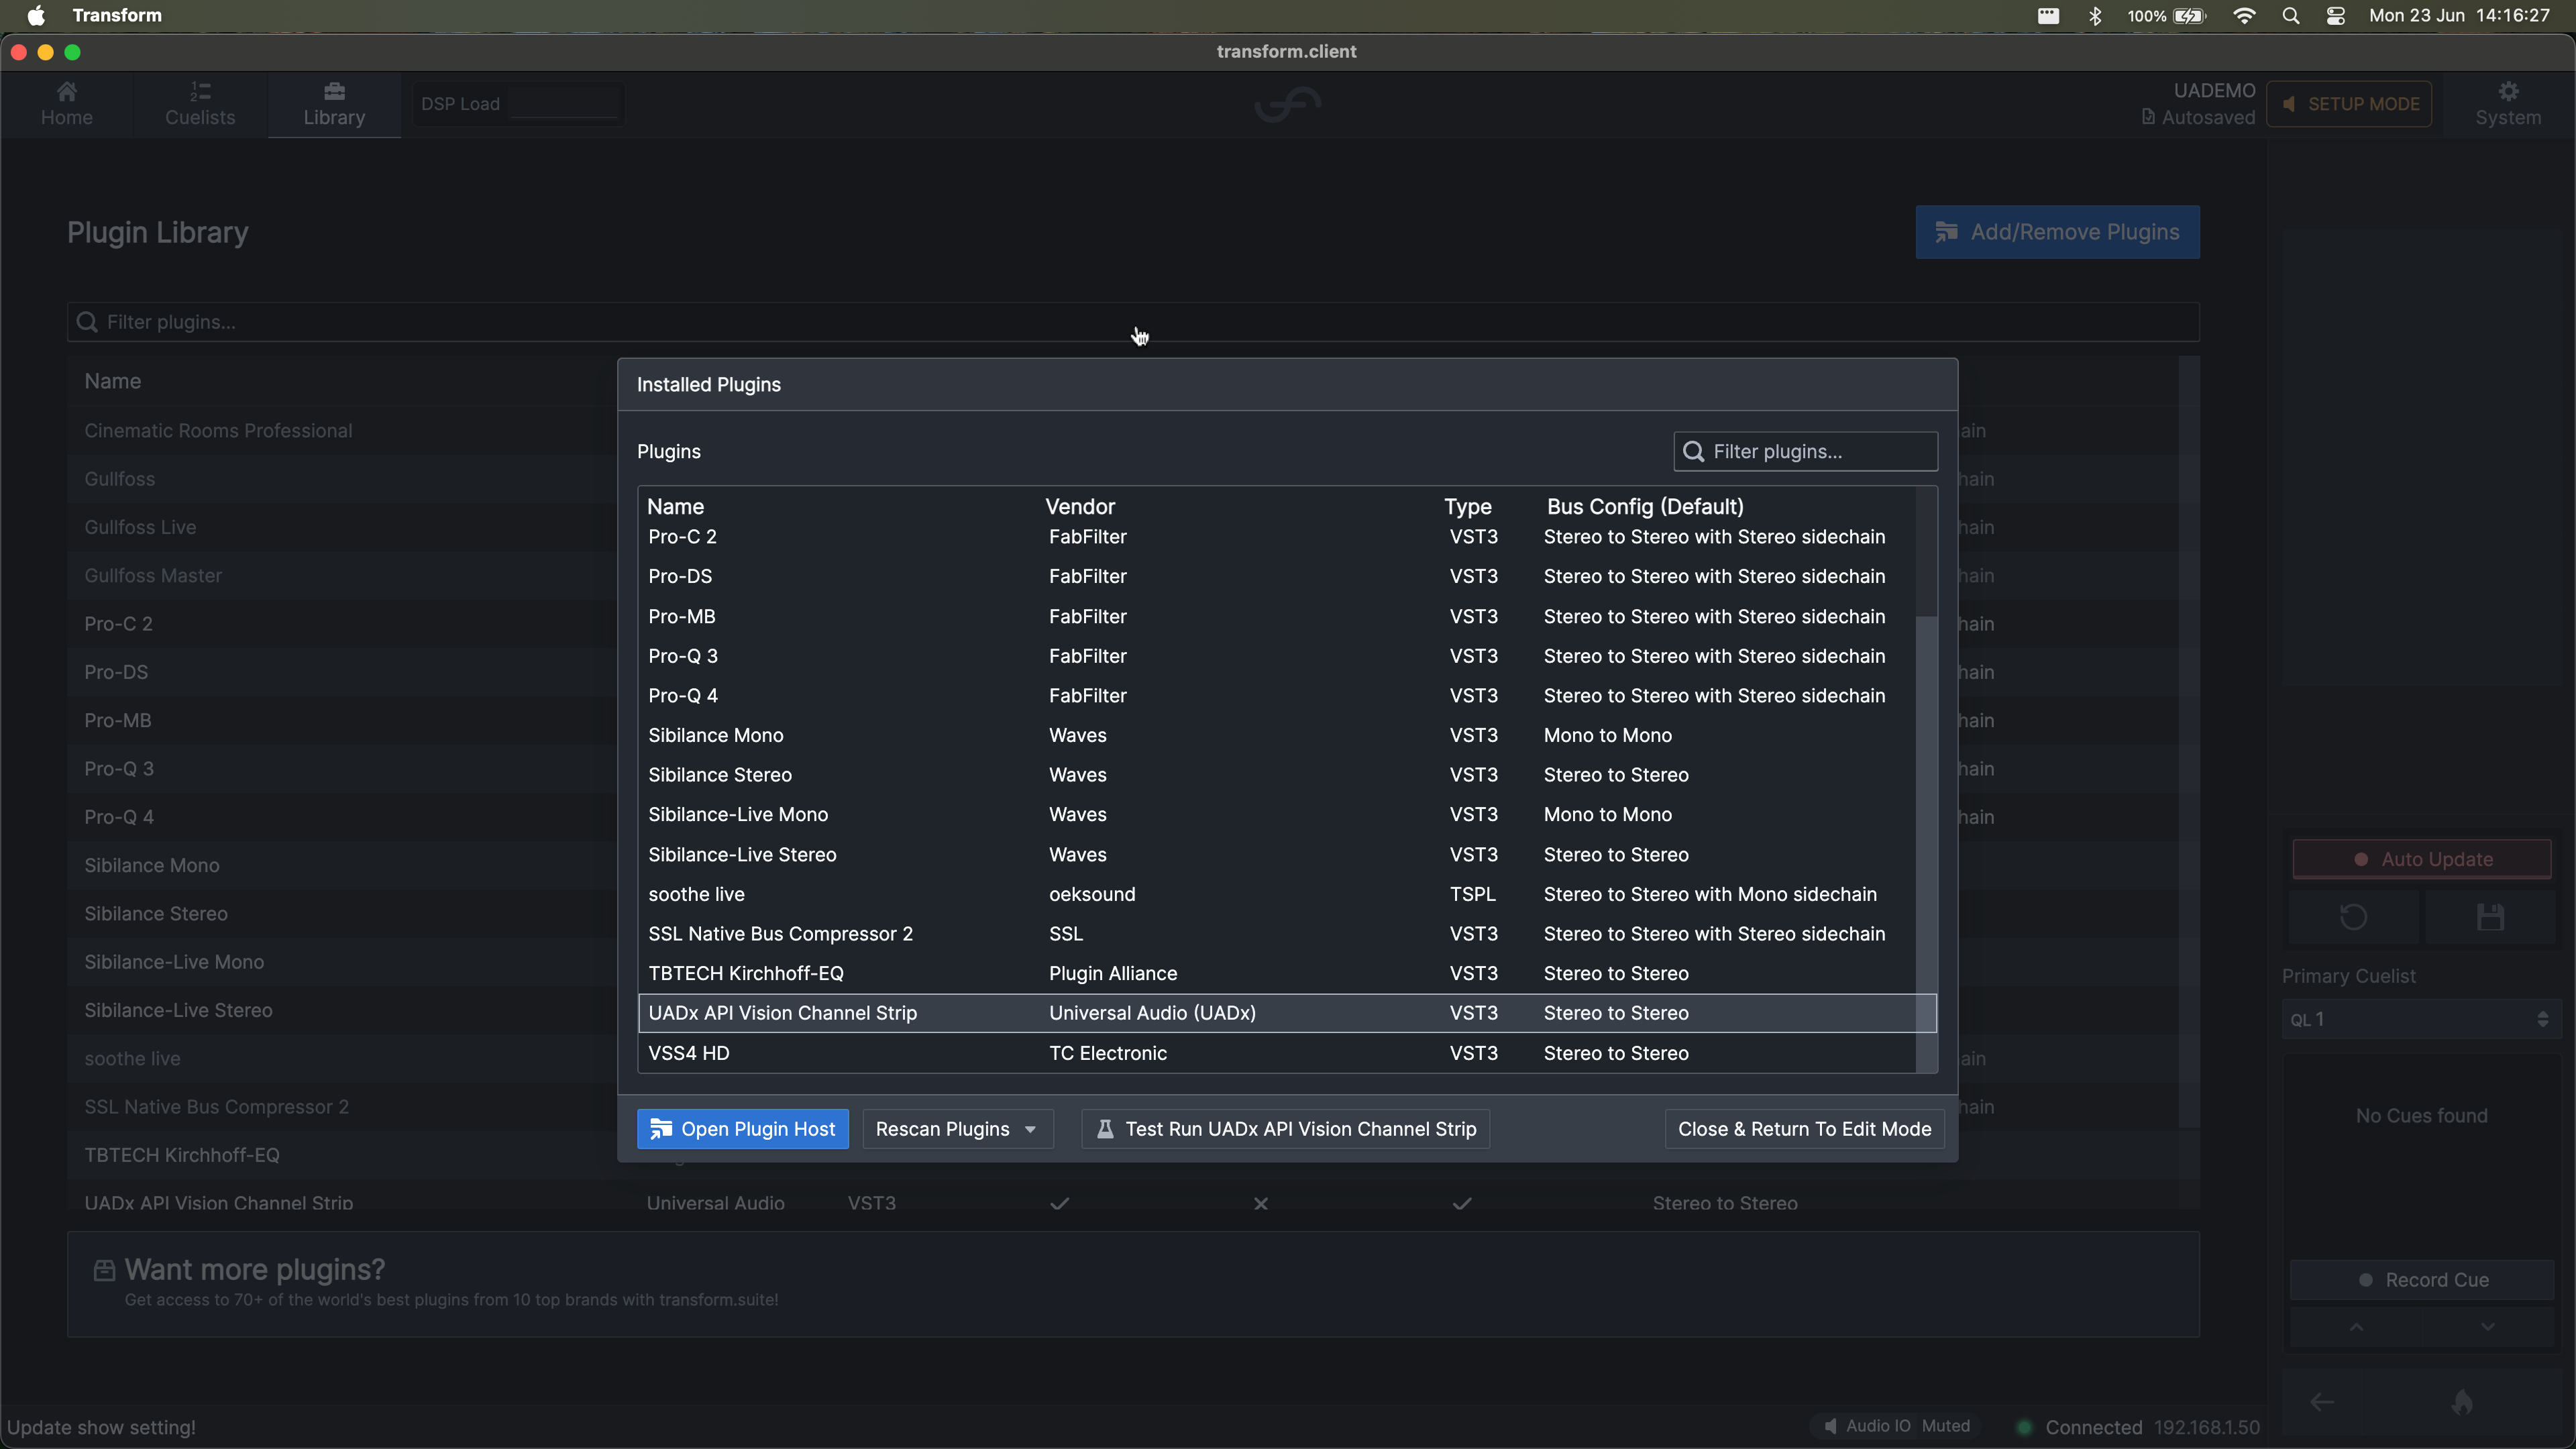Screen dimensions: 2576x1449
Task: Focus the Installed Plugins filter field
Action: tap(1805, 451)
